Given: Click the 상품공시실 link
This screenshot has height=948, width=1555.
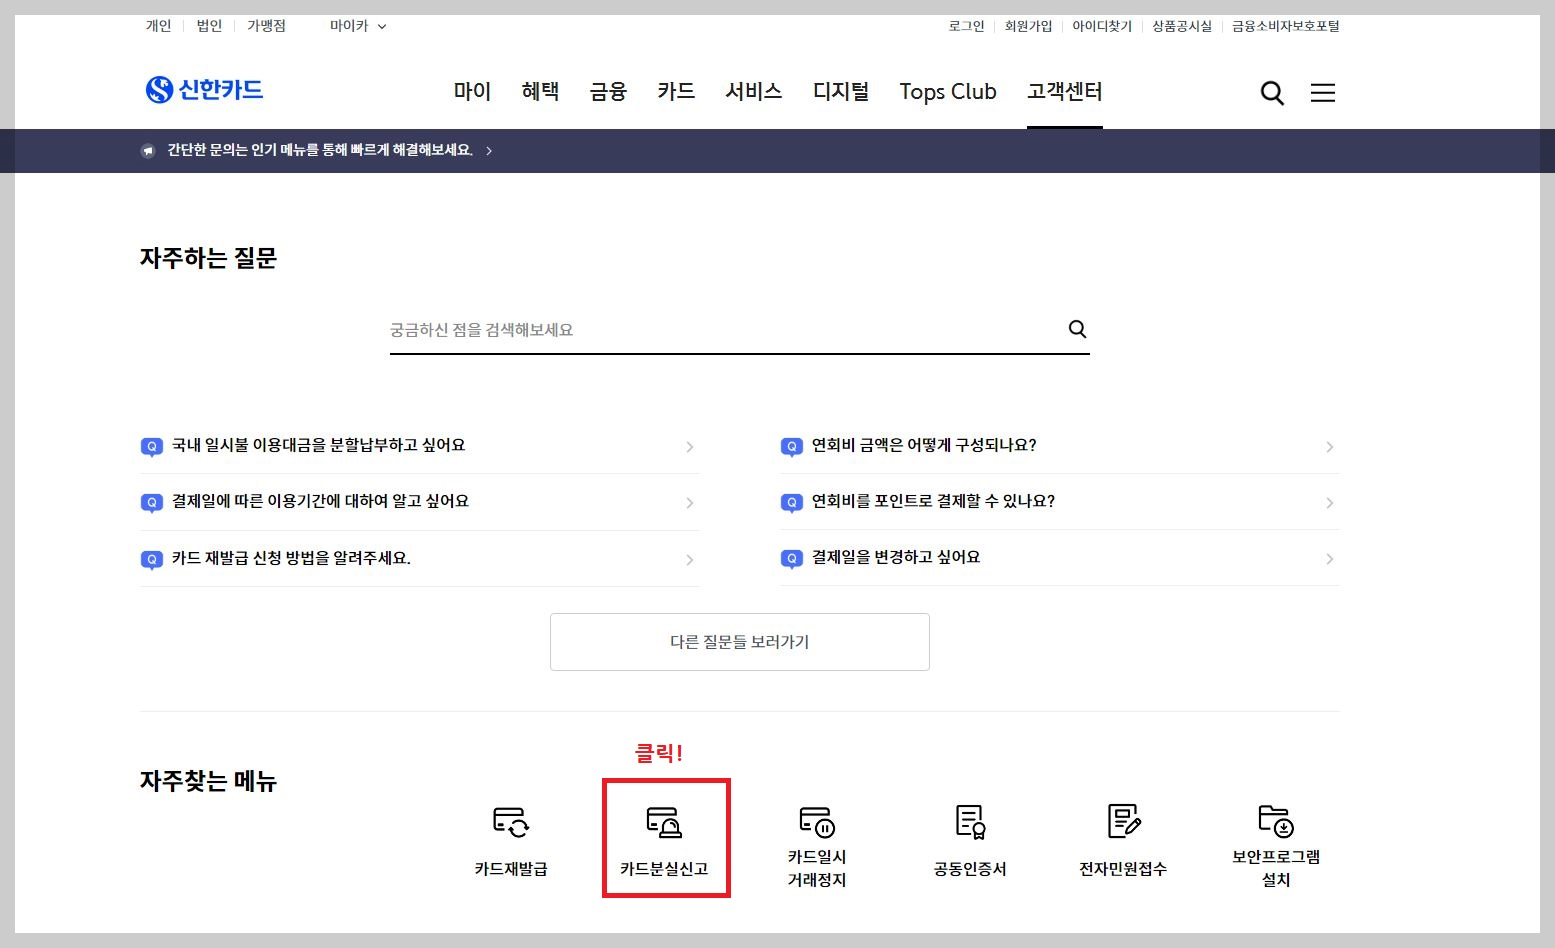Looking at the screenshot, I should point(1182,26).
